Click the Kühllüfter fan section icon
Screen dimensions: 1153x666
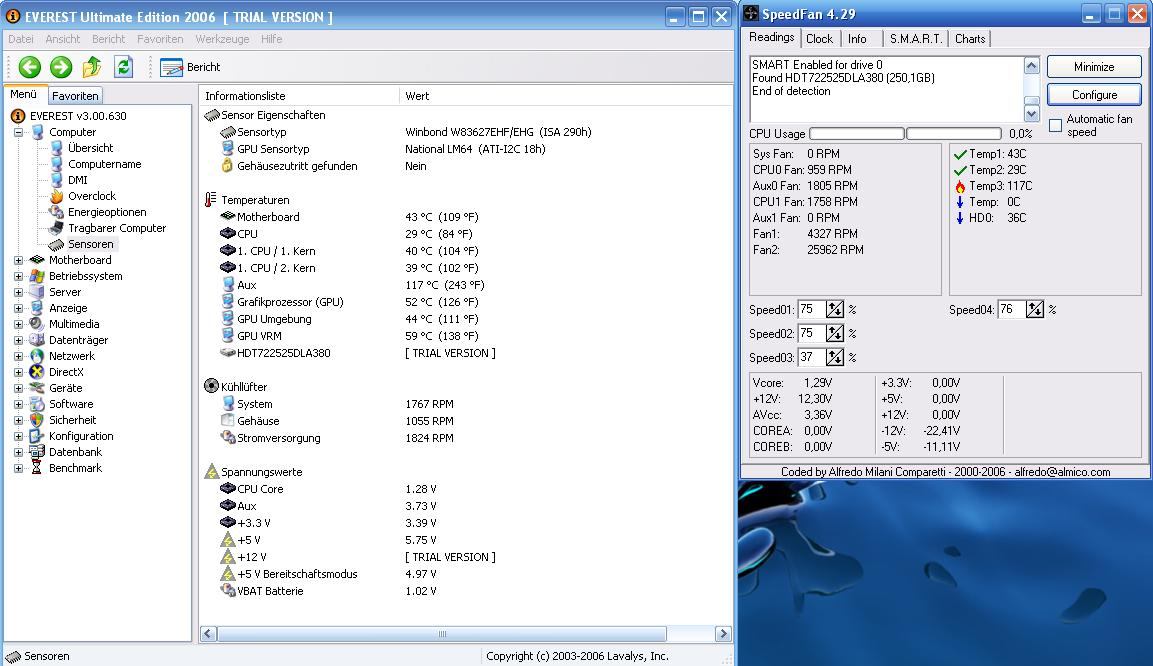click(211, 386)
